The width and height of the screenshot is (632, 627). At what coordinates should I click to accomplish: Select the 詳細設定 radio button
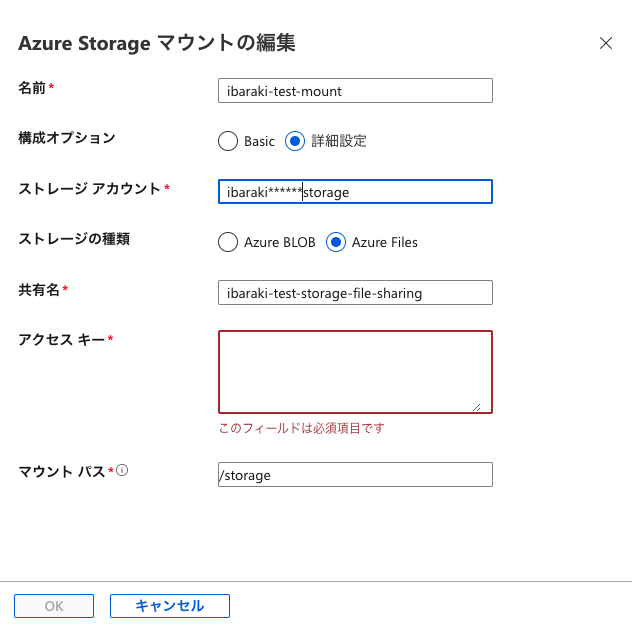click(295, 141)
